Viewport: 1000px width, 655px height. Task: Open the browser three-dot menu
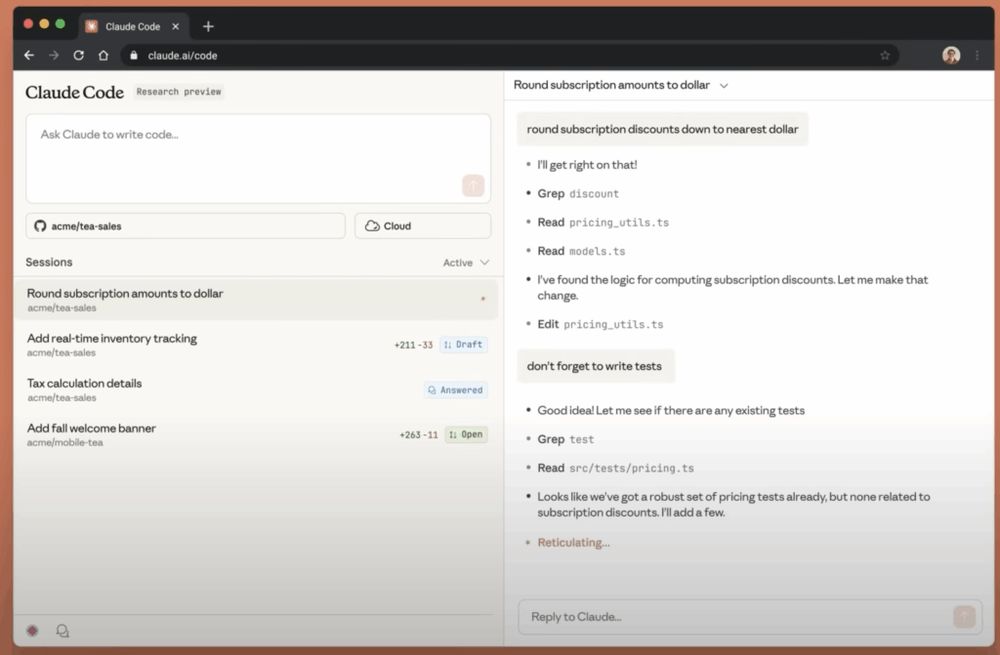pos(977,55)
